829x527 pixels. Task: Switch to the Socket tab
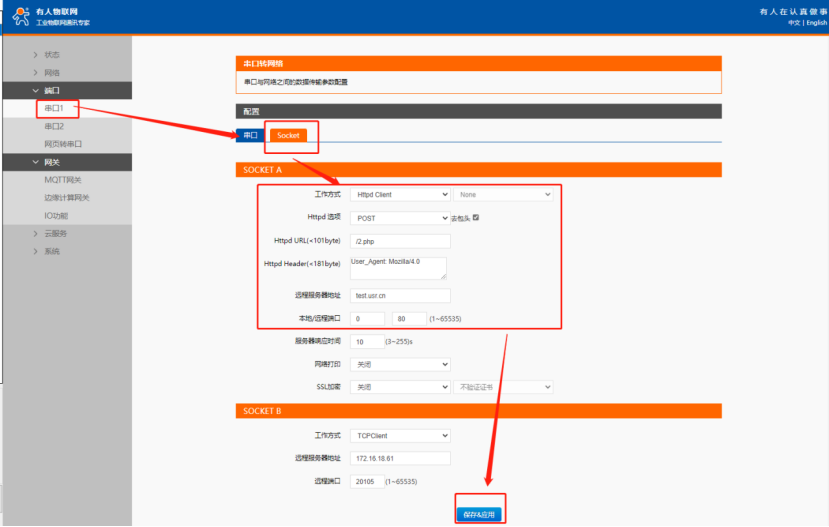288,135
